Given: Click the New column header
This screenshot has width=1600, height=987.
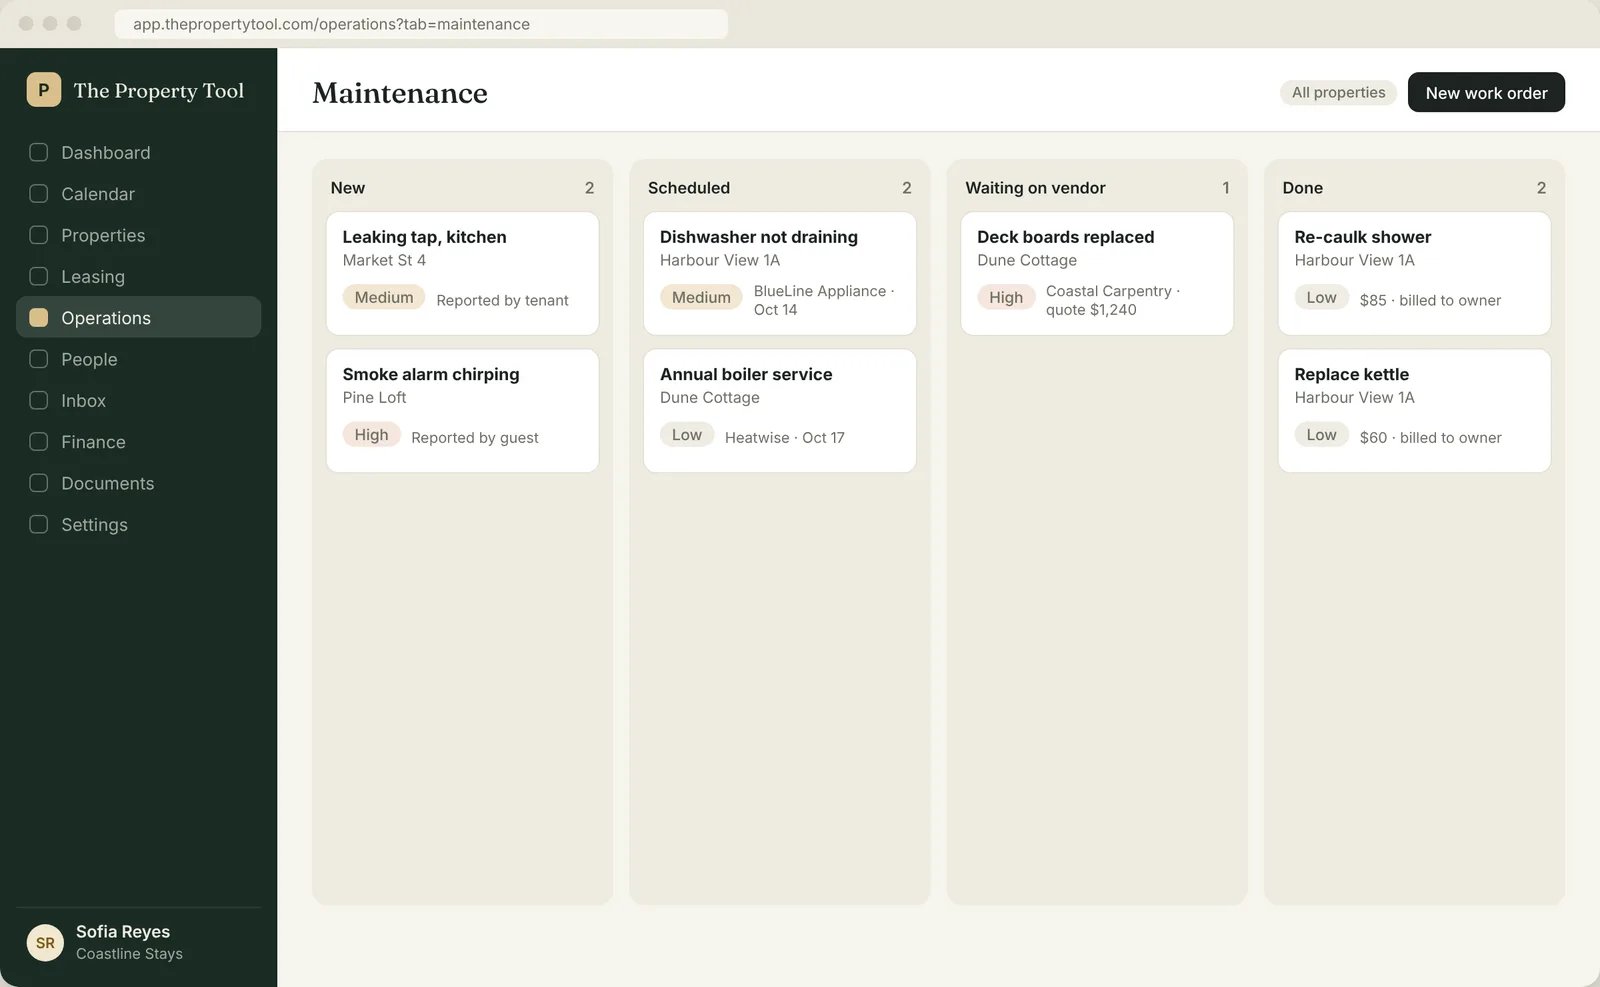Looking at the screenshot, I should (348, 188).
